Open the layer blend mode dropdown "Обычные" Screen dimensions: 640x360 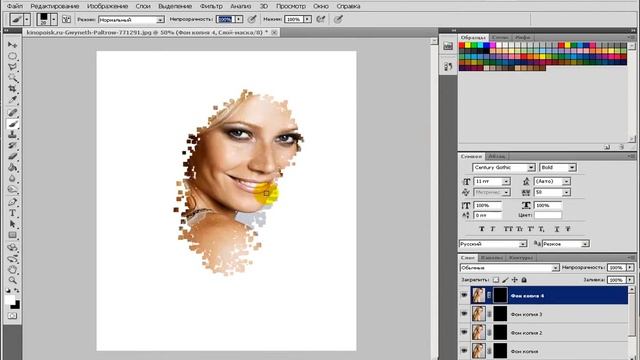click(509, 268)
